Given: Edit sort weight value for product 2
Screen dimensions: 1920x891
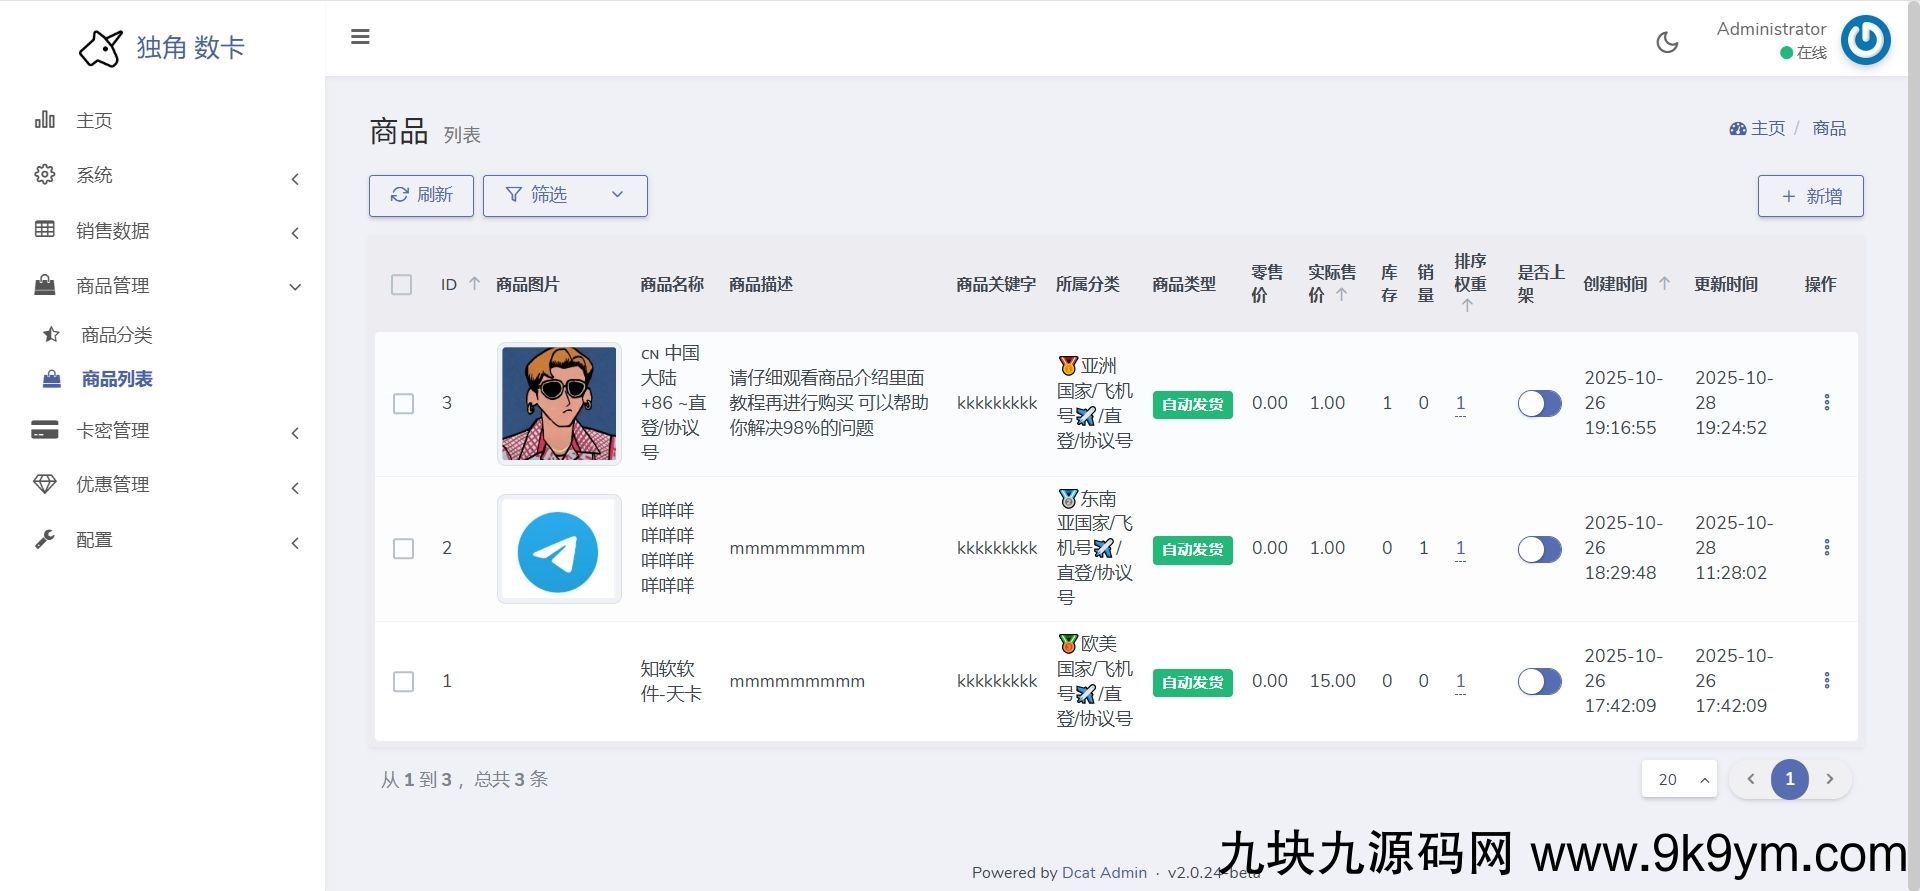Looking at the screenshot, I should (1460, 548).
